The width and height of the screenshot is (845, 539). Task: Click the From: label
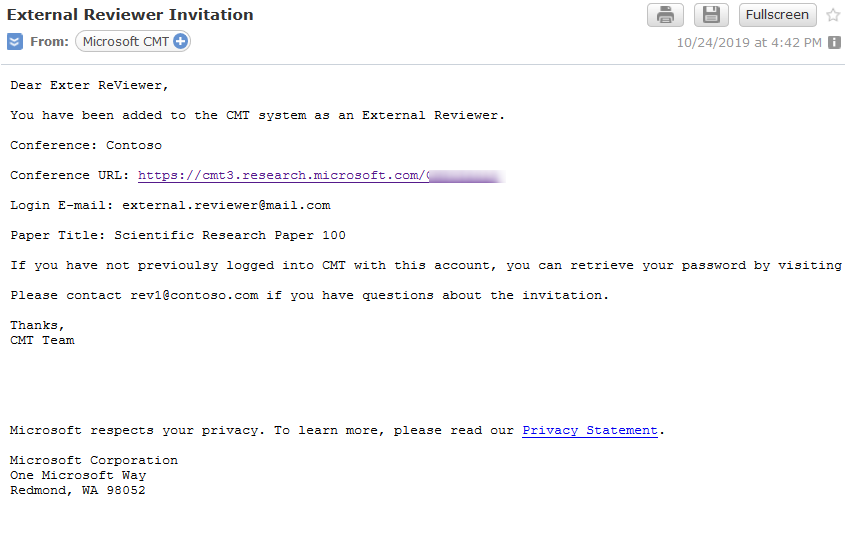pos(50,41)
